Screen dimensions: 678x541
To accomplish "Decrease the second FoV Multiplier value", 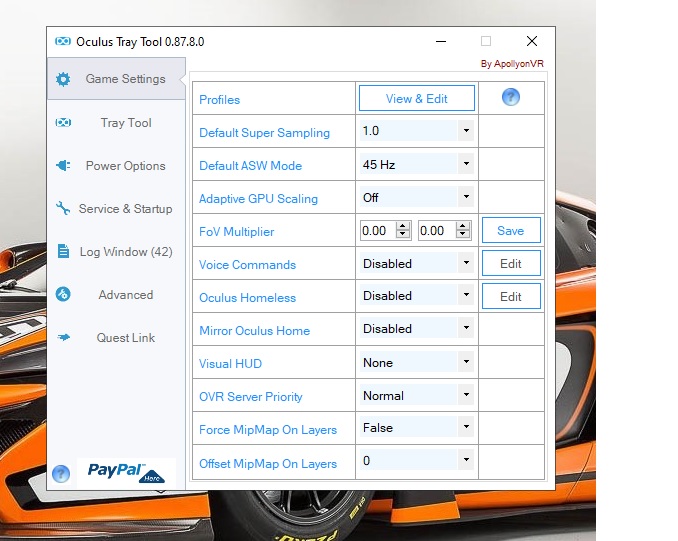I will (x=463, y=234).
